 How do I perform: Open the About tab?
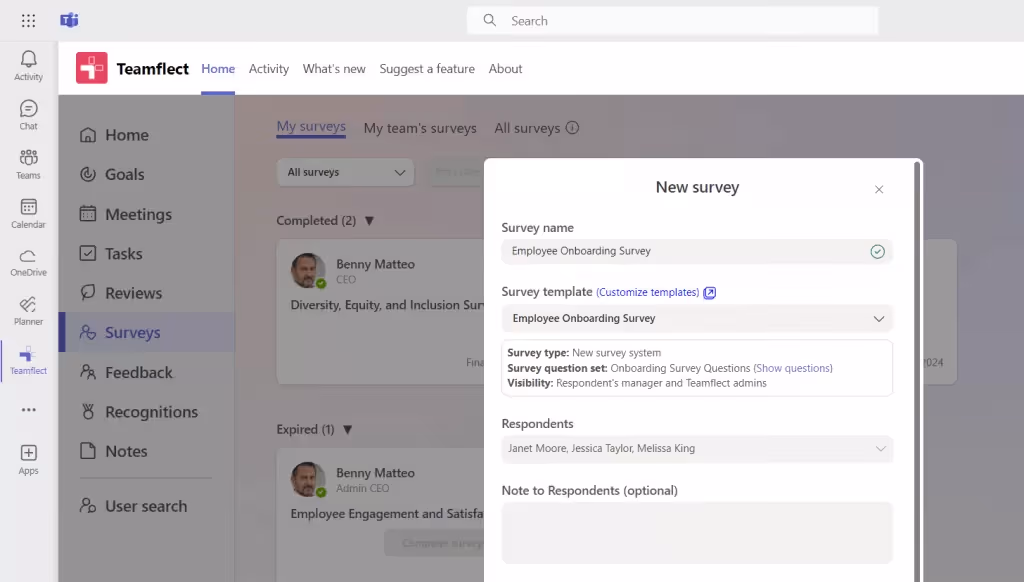[x=505, y=69]
